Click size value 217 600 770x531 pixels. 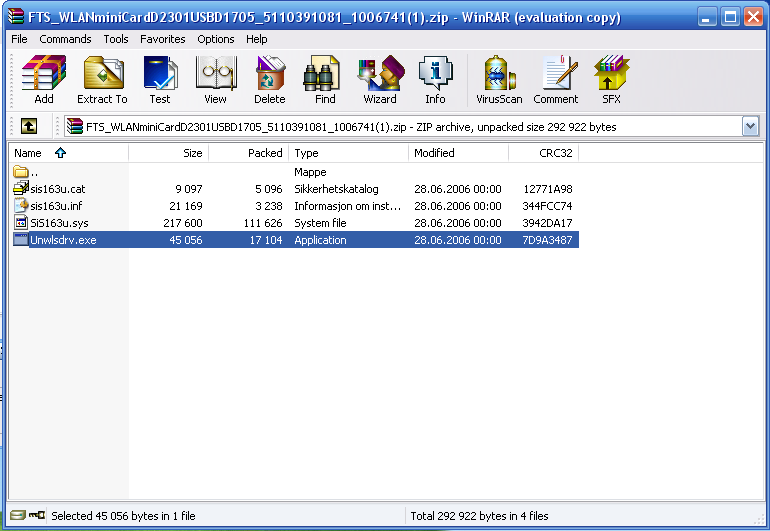(183, 223)
